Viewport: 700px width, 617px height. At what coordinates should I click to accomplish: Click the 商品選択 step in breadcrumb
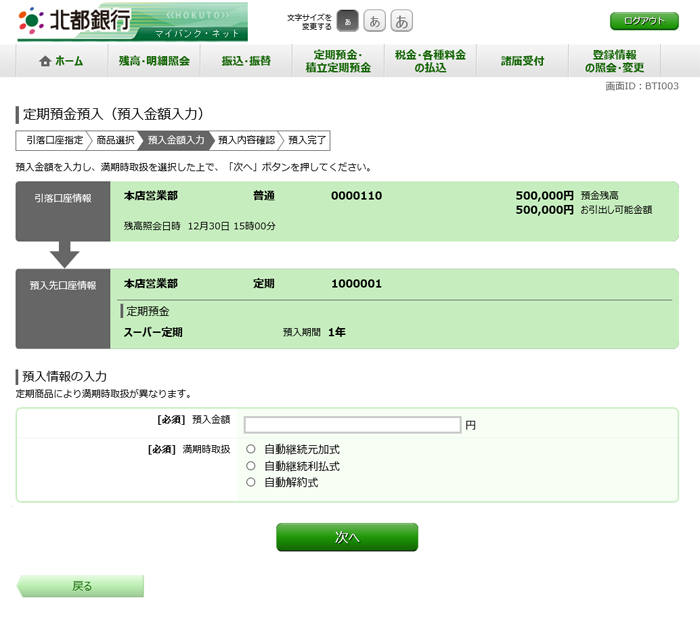pyautogui.click(x=115, y=140)
